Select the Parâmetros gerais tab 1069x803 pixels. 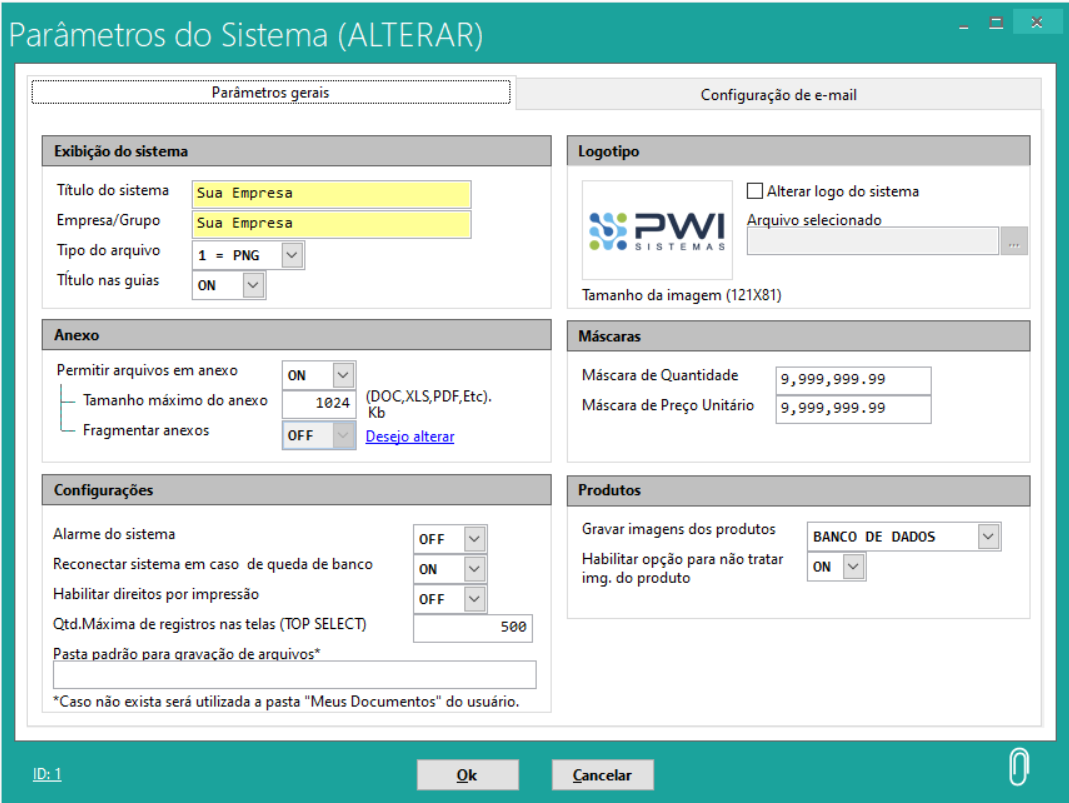tap(271, 92)
